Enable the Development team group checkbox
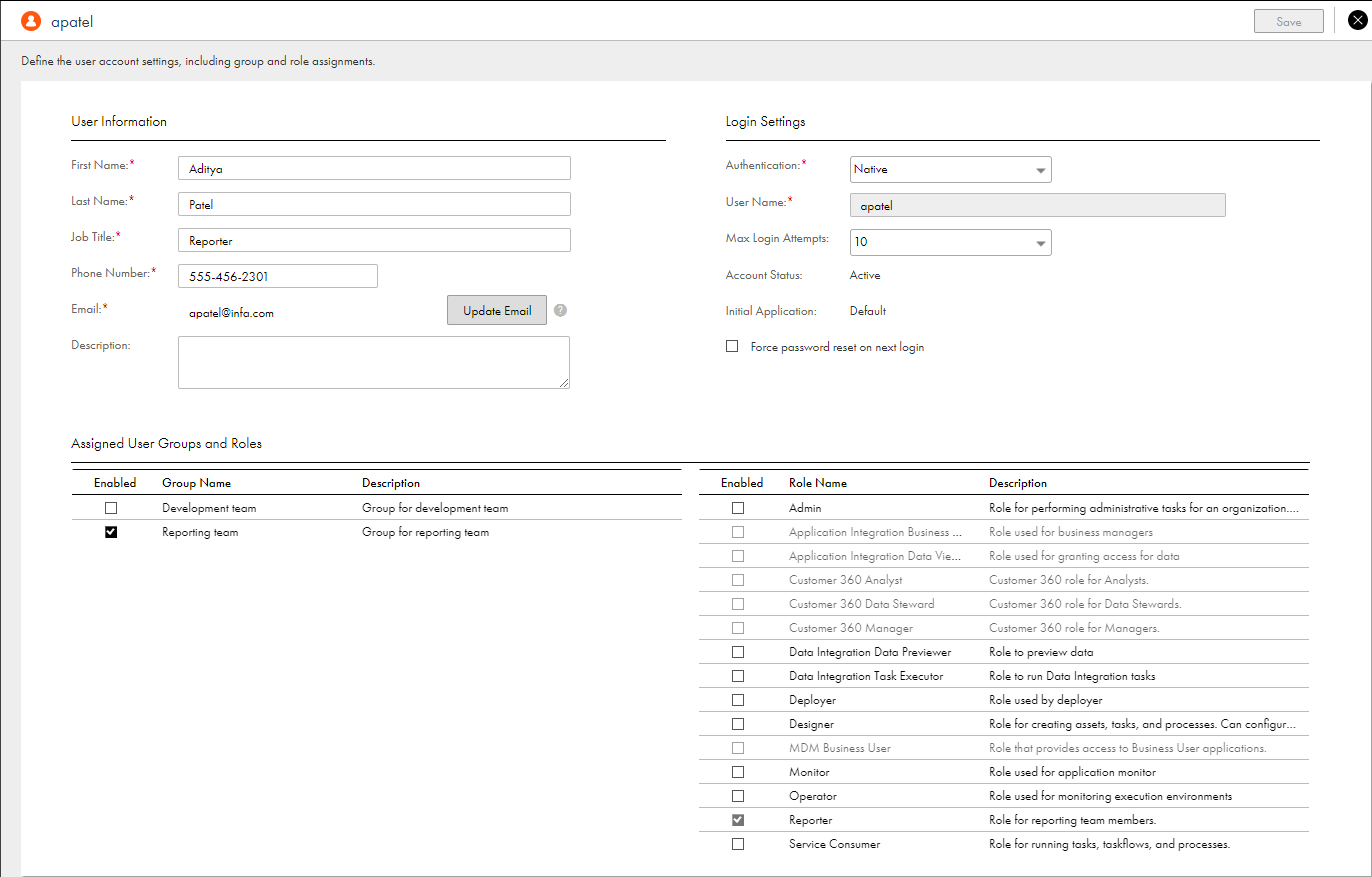Screen dimensions: 1372x877 coord(111,508)
